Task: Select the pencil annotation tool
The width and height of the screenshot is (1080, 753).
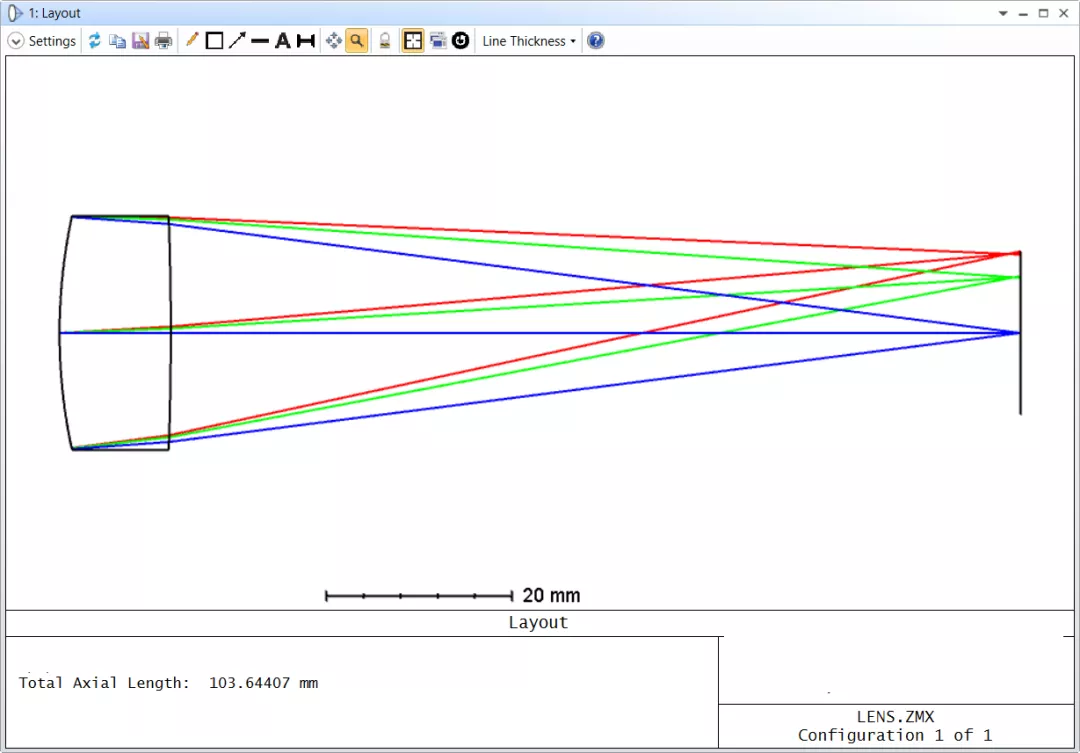Action: (192, 41)
